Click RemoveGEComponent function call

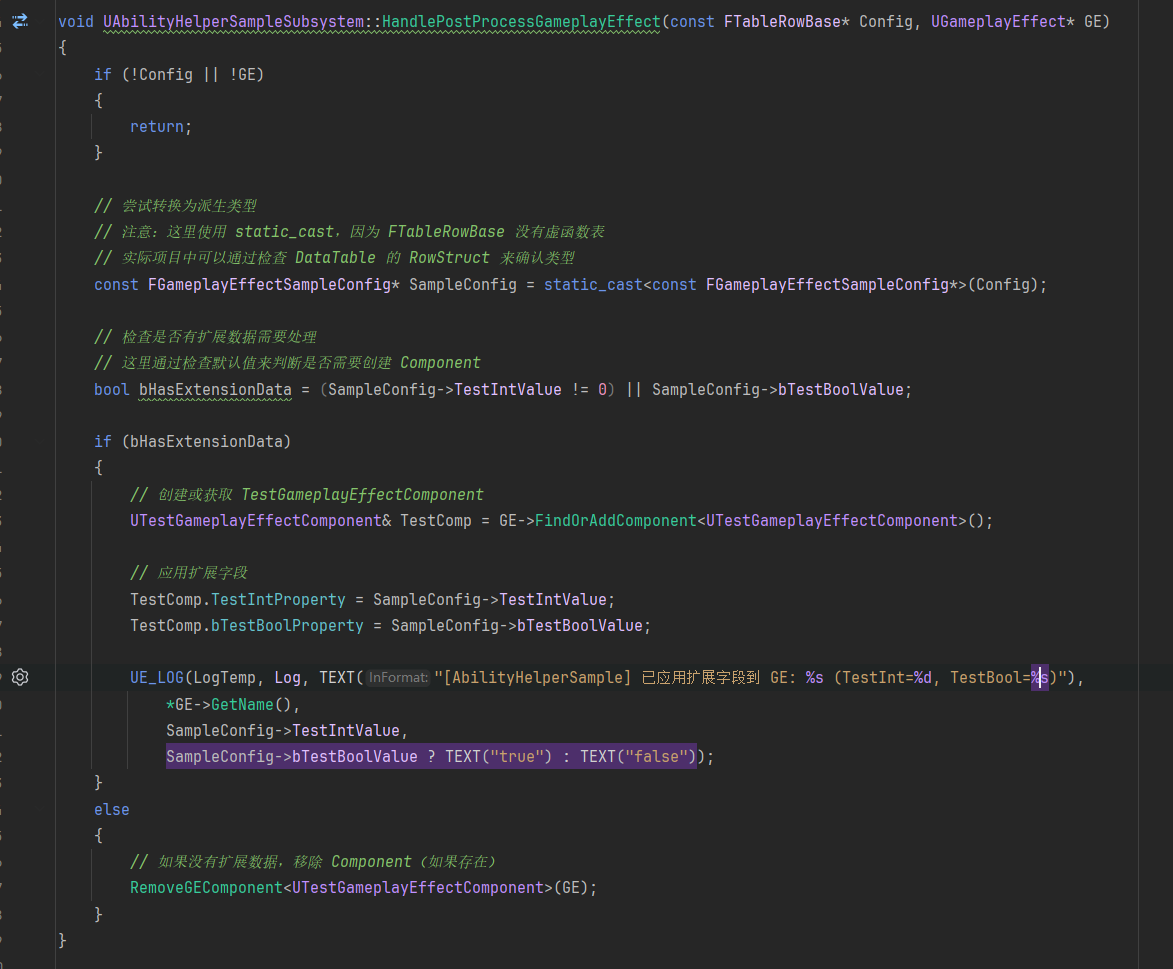coord(206,887)
